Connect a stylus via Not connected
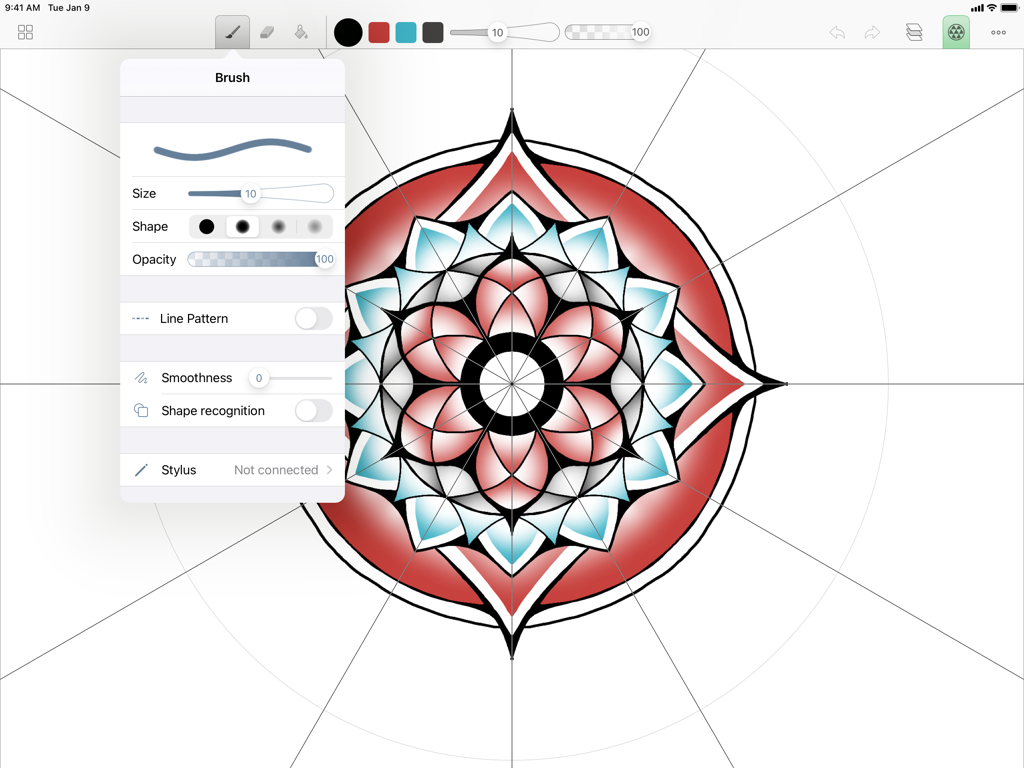The width and height of the screenshot is (1024, 768). click(275, 470)
